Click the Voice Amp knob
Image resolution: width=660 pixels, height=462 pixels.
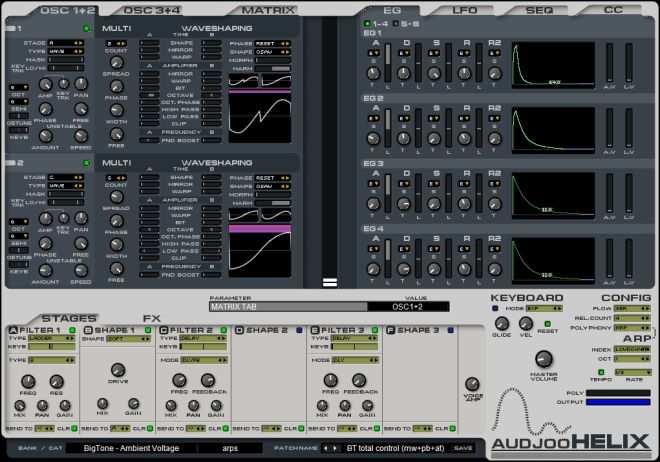[470, 383]
